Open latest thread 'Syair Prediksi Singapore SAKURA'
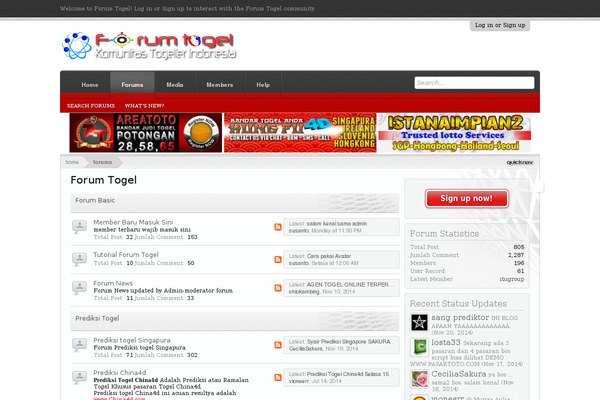 [350, 341]
